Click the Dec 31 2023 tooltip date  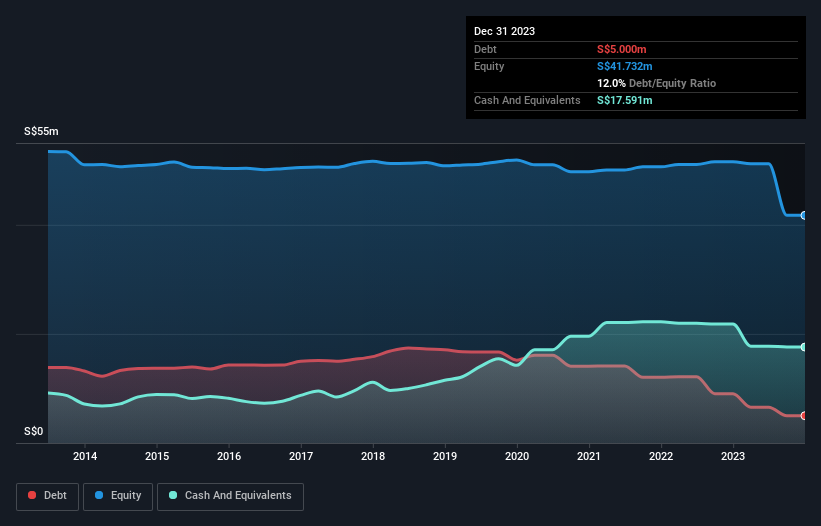504,31
